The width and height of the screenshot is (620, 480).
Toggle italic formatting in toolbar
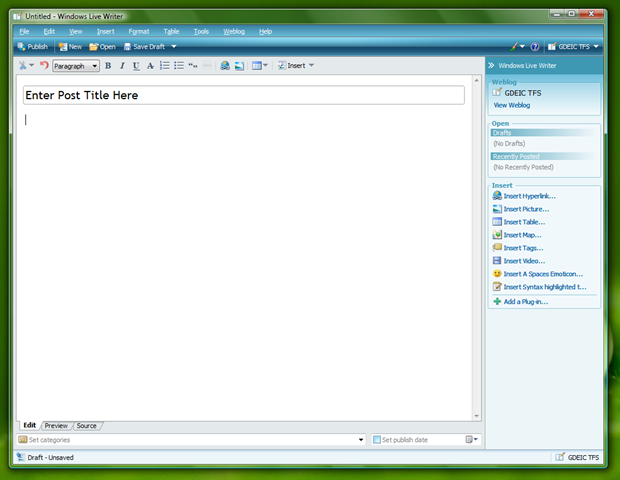[x=122, y=66]
